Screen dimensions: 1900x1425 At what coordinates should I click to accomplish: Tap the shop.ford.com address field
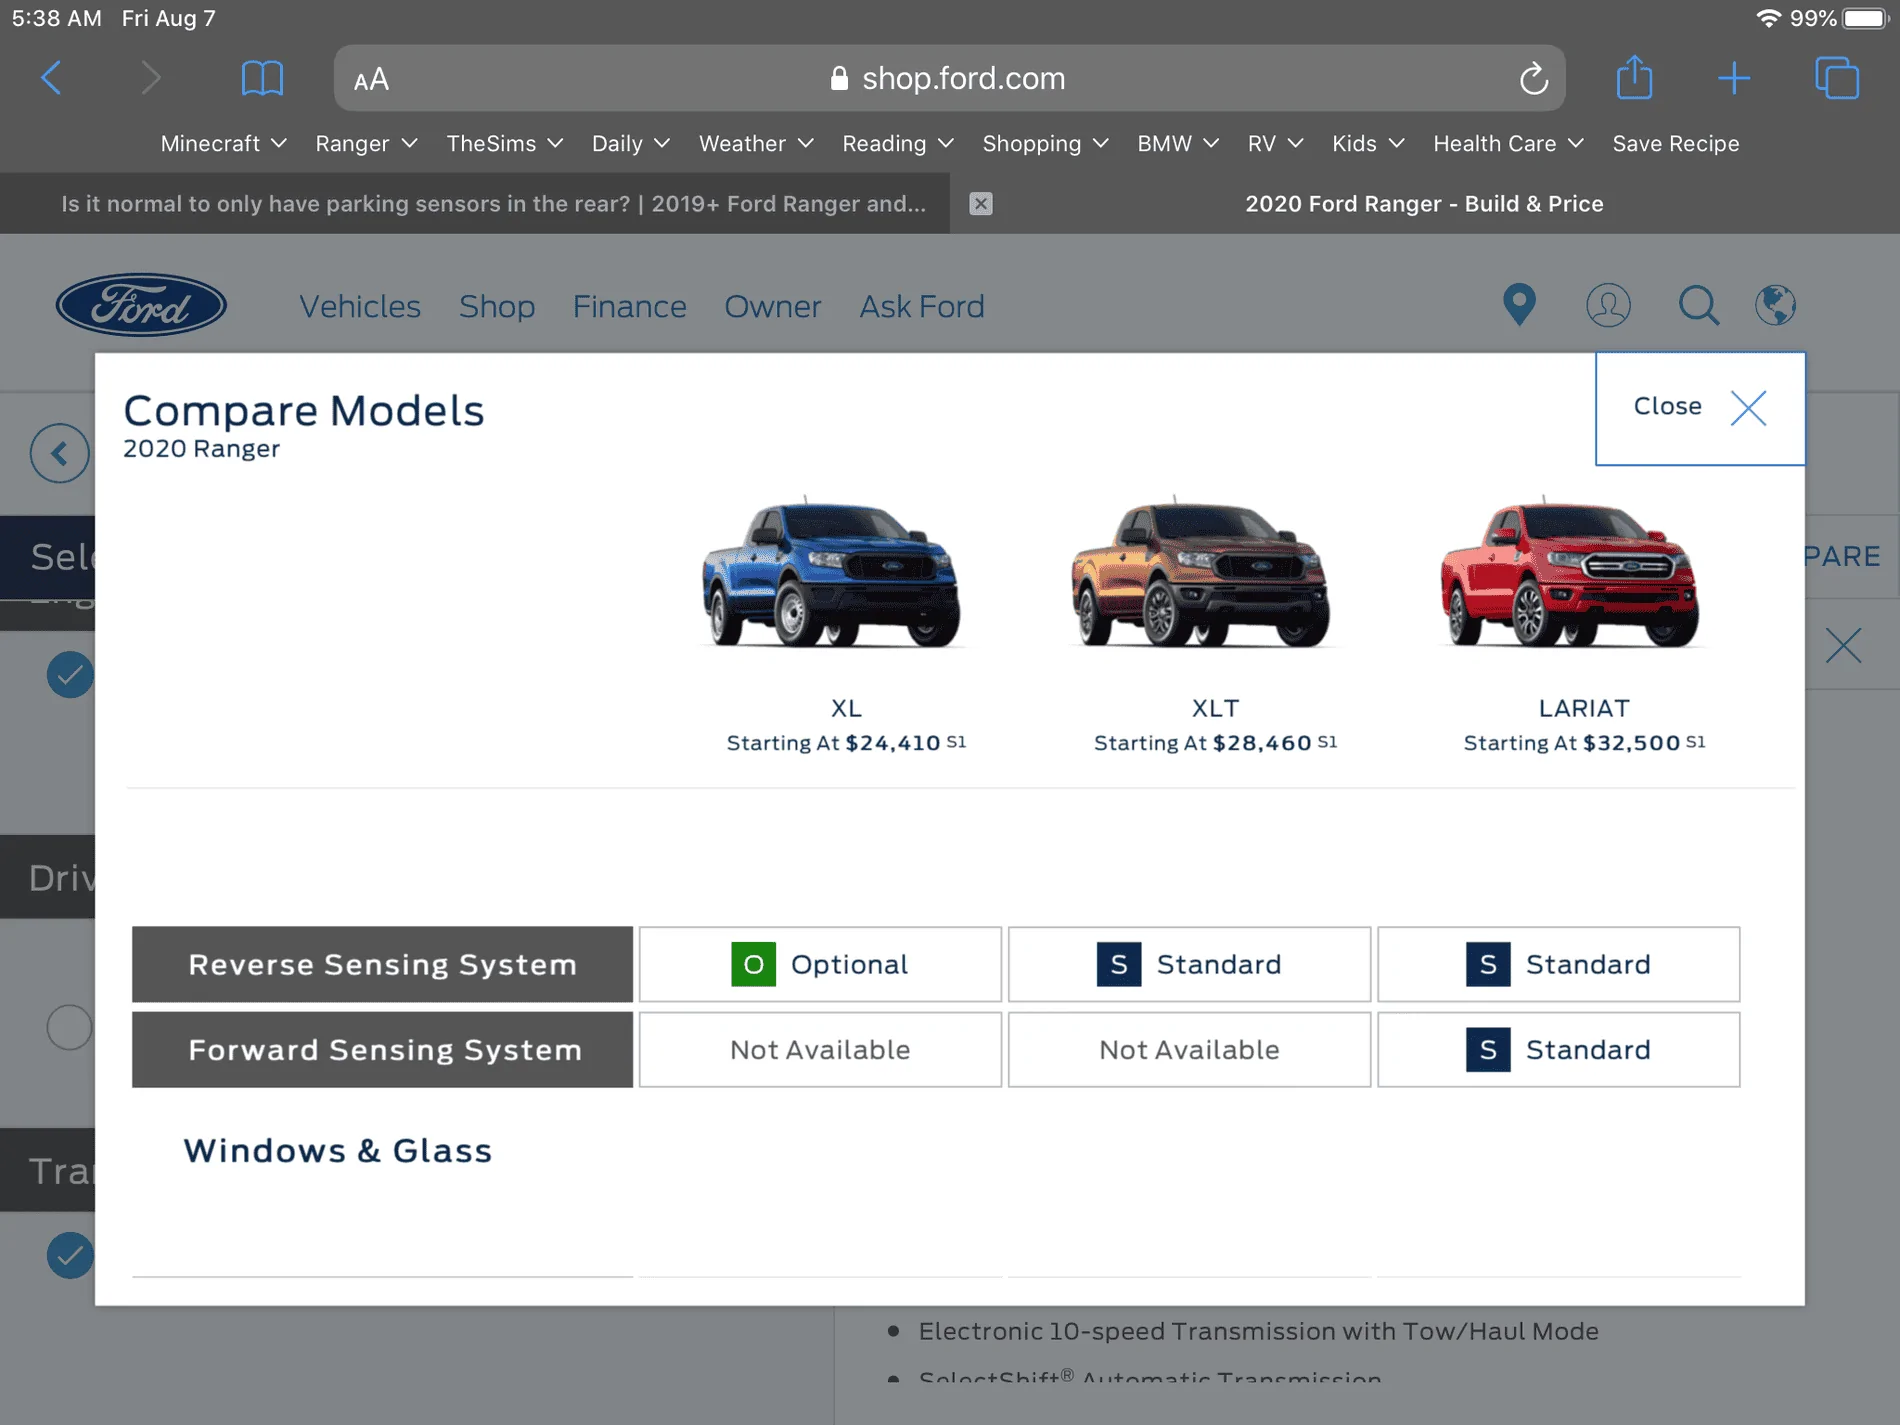(x=949, y=78)
